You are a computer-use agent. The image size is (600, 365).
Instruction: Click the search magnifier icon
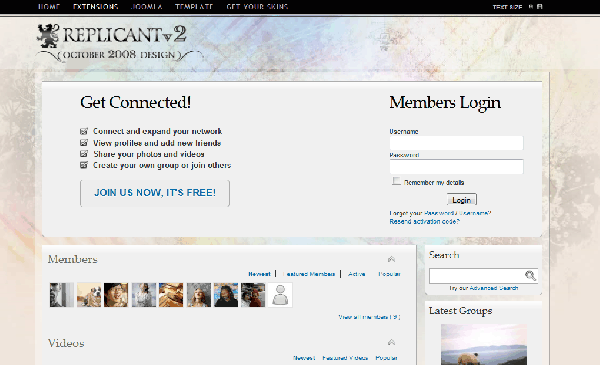coord(530,275)
